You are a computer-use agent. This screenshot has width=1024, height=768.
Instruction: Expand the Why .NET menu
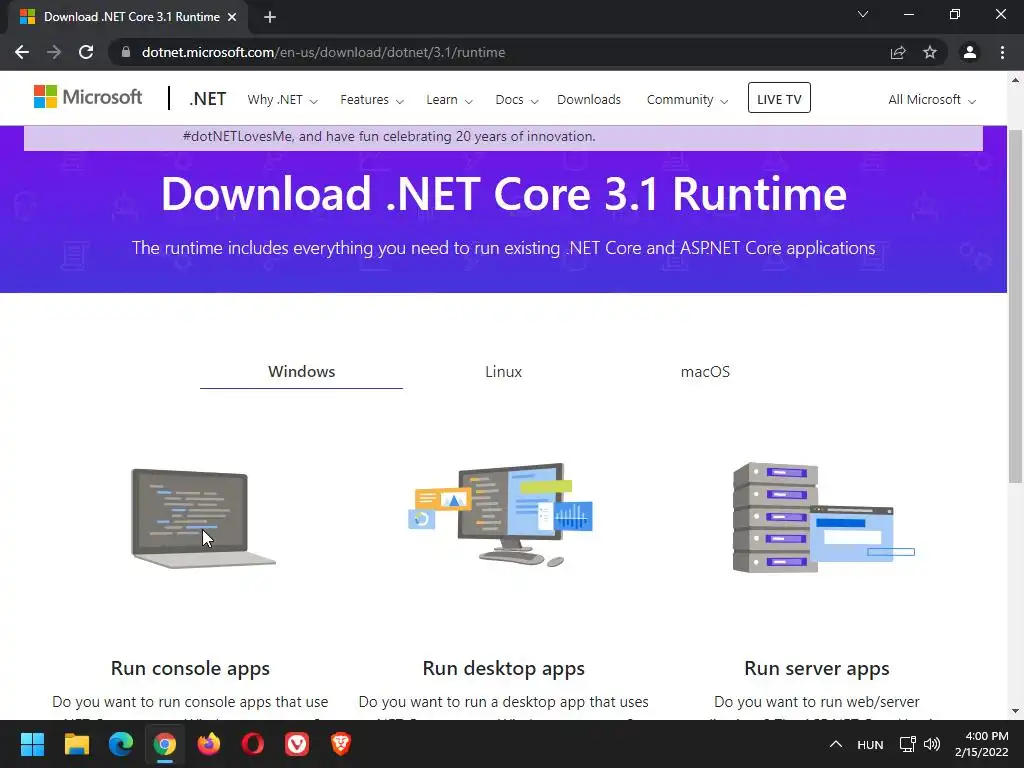[282, 100]
